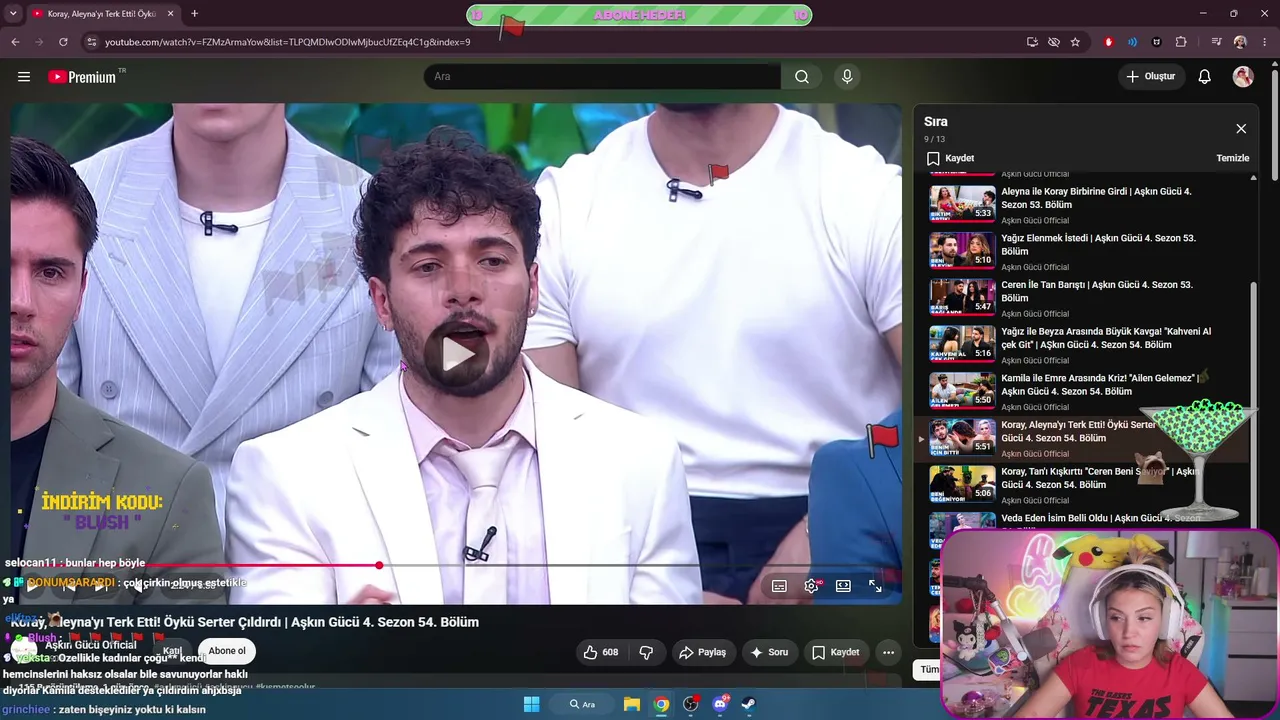1280x720 pixels.
Task: Open Chrome media controls
Action: pos(1216,42)
